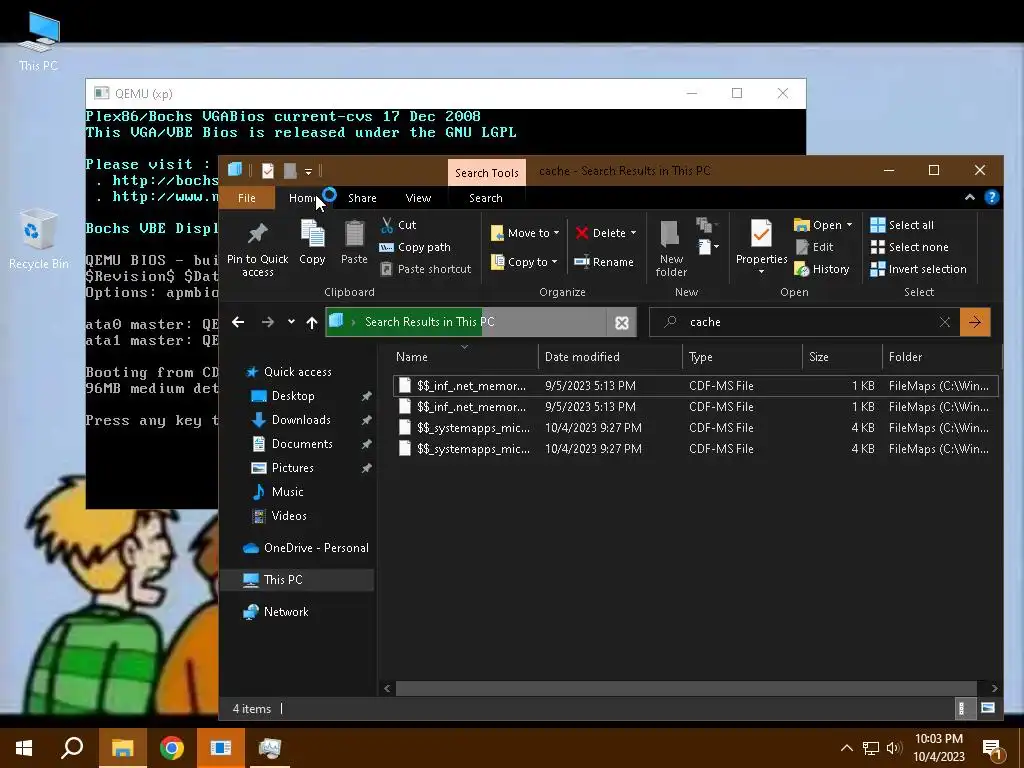Select first $$_systemapps_mic file 10/4/2023
The image size is (1024, 768).
[x=696, y=428]
